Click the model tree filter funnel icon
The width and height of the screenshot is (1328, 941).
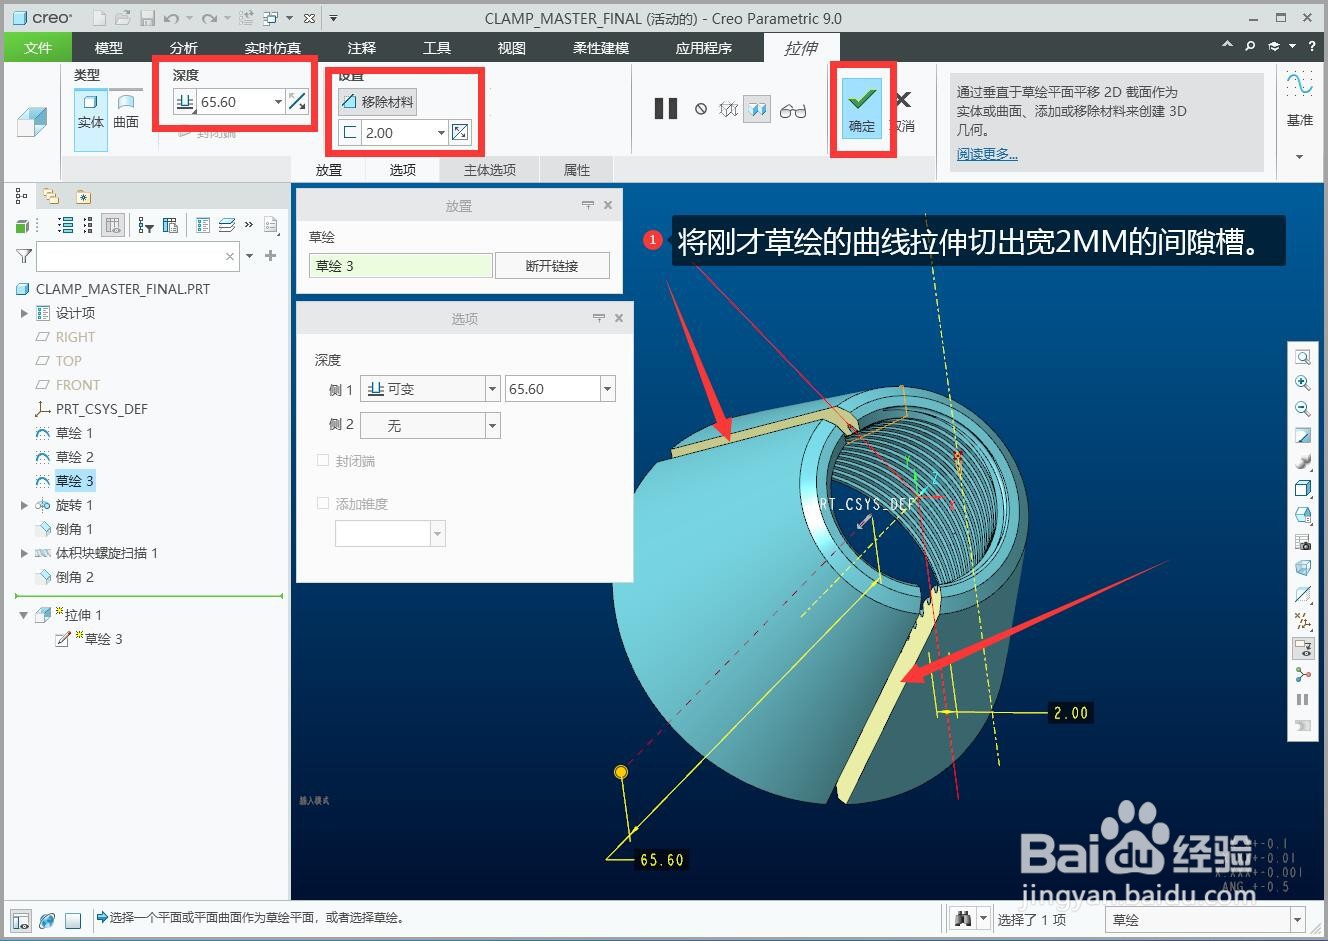24,256
